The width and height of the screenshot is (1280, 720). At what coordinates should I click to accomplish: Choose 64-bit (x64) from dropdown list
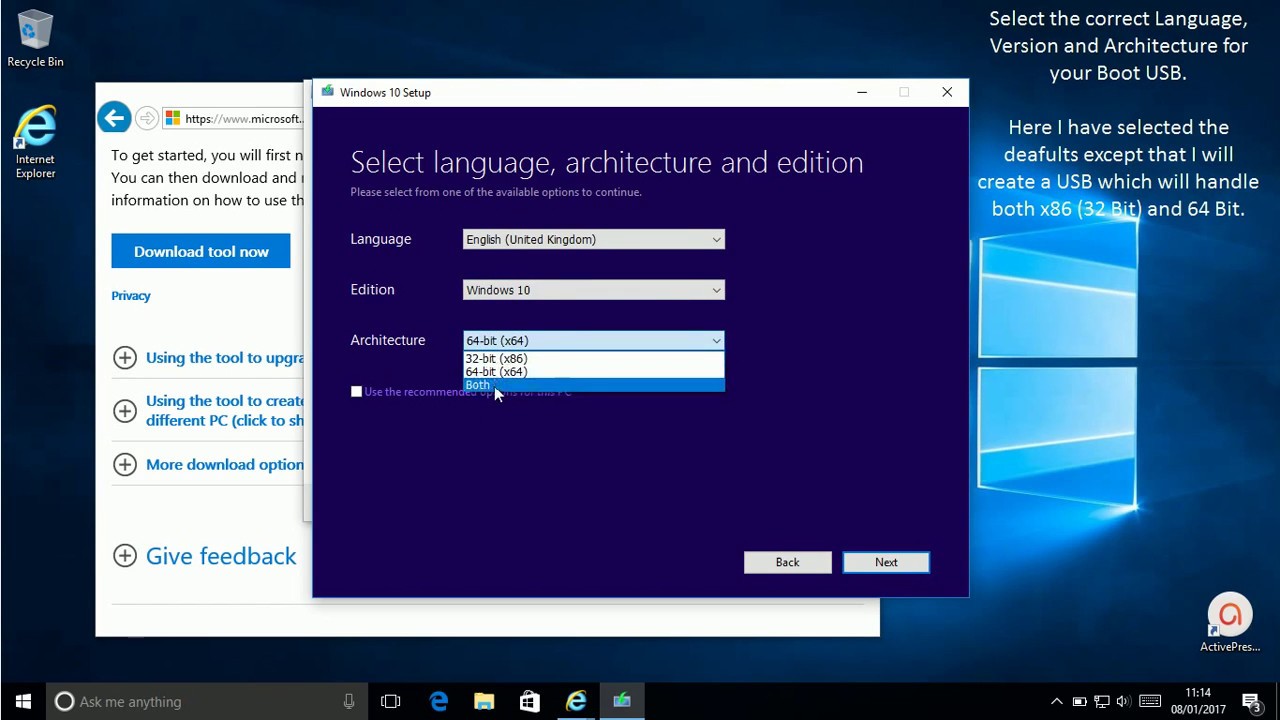[x=593, y=371]
